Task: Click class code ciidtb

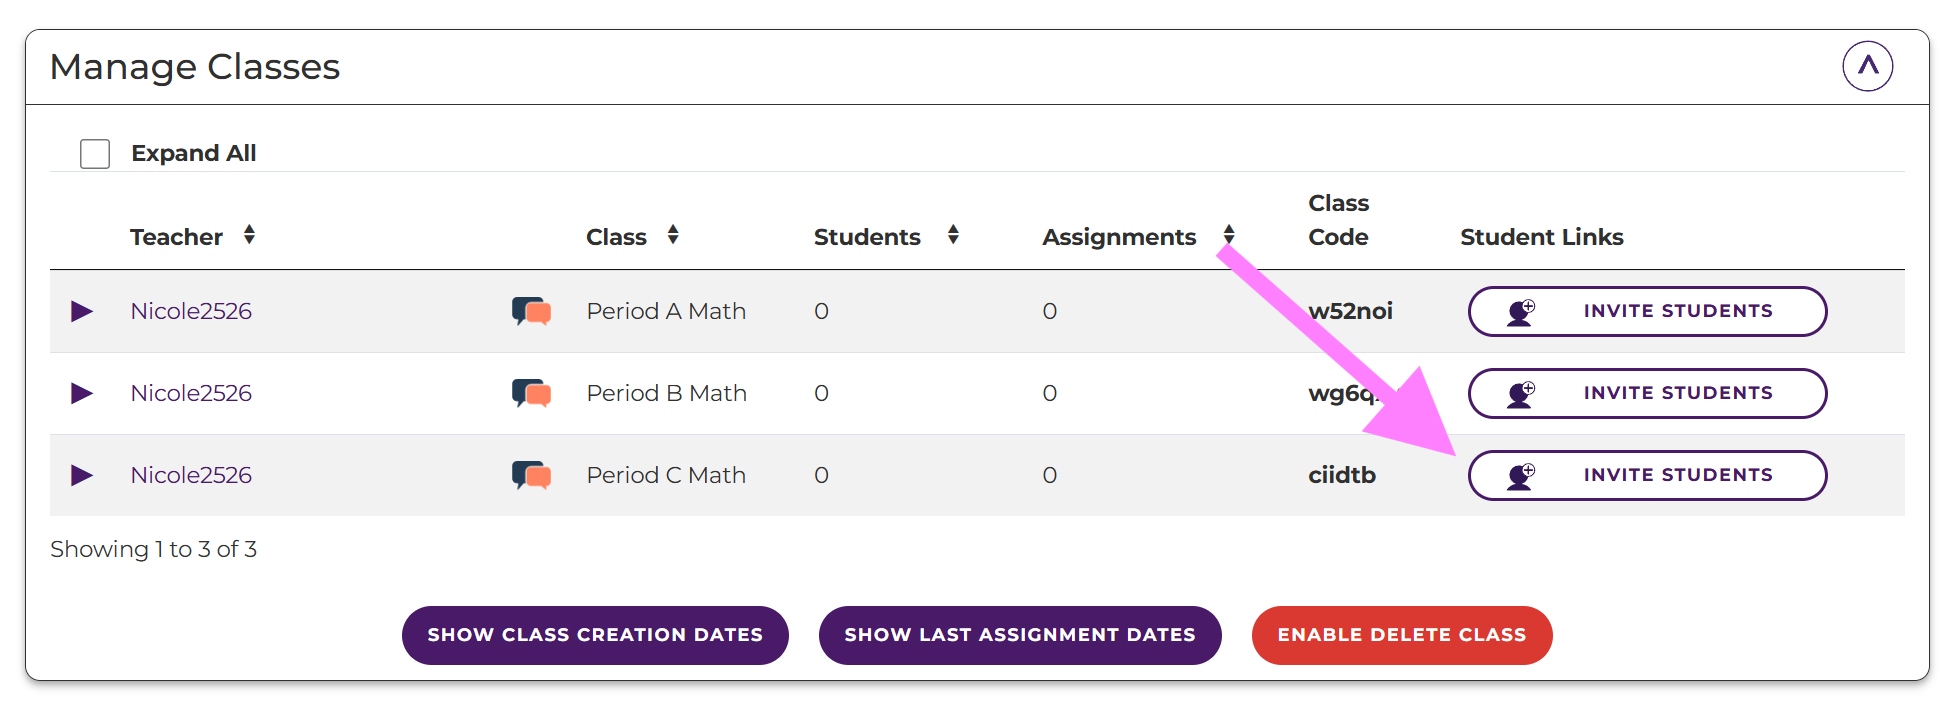Action: click(1341, 475)
